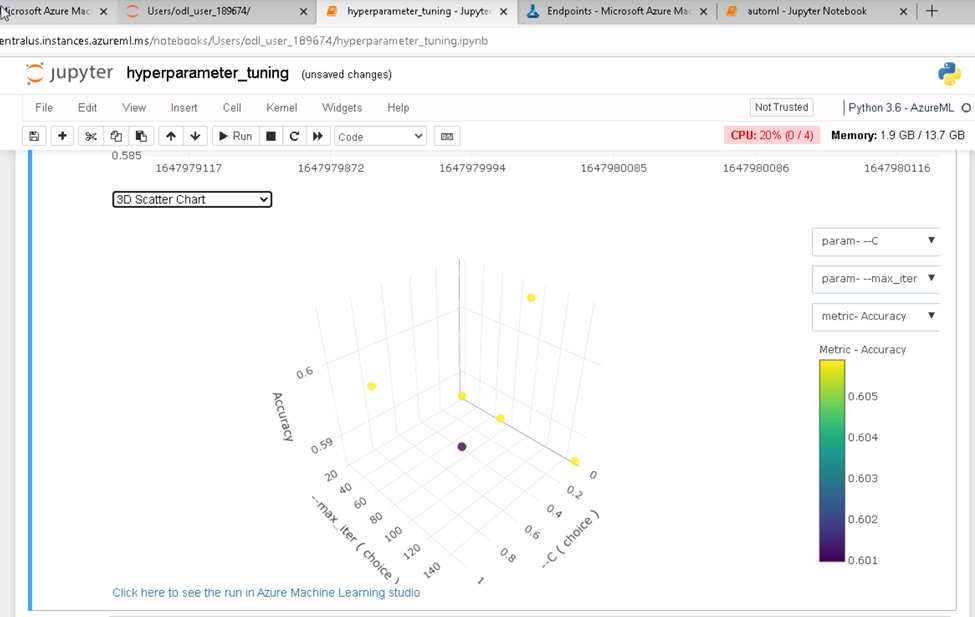The image size is (975, 617).
Task: Click the hyperparameter_tuning notebook title
Action: (207, 73)
